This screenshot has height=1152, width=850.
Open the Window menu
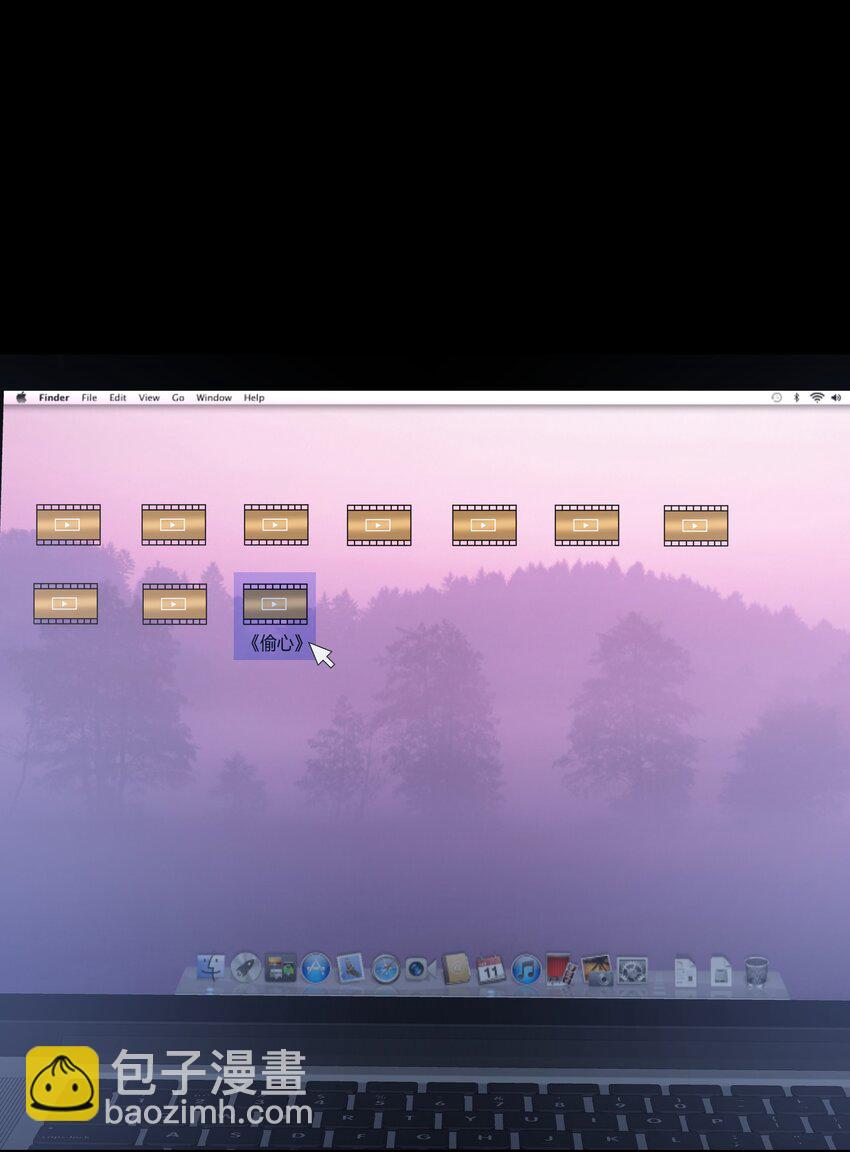214,398
